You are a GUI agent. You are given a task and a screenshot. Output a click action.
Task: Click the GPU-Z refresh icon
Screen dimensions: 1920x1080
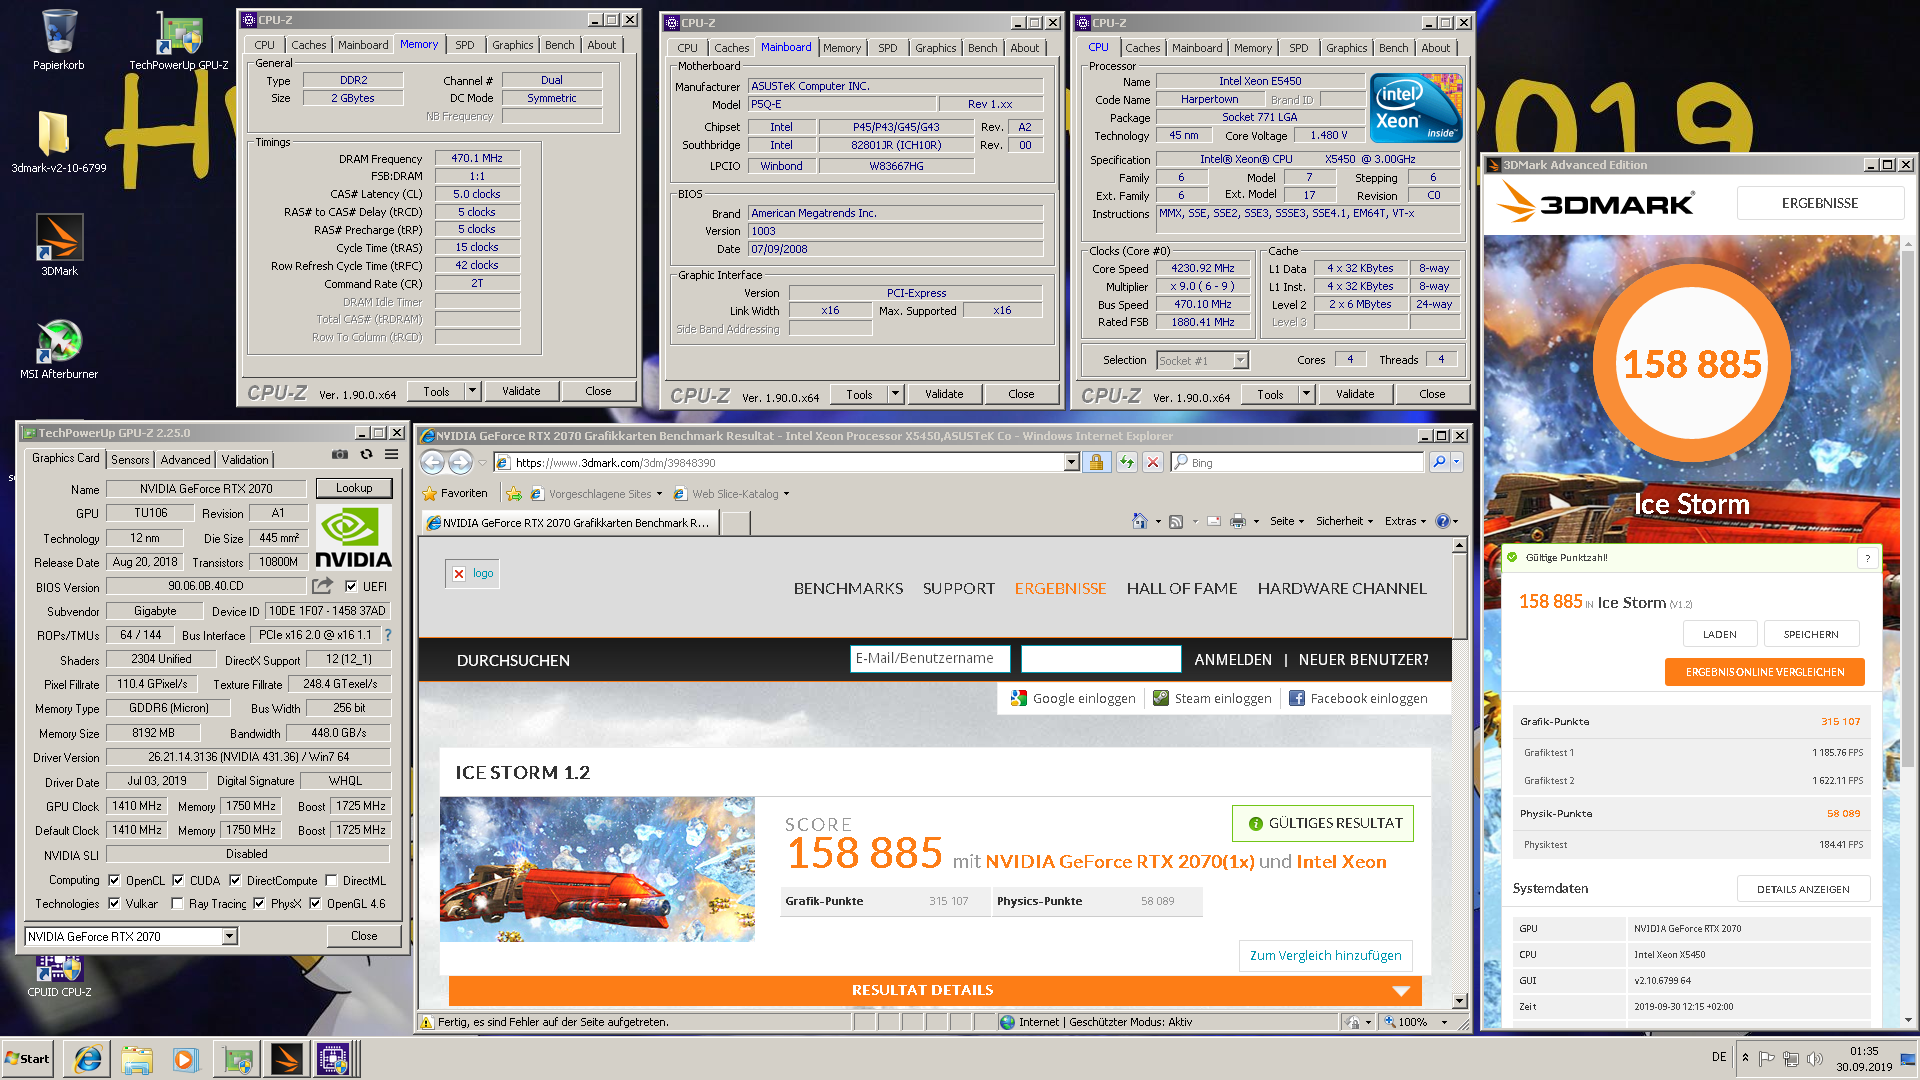tap(366, 455)
